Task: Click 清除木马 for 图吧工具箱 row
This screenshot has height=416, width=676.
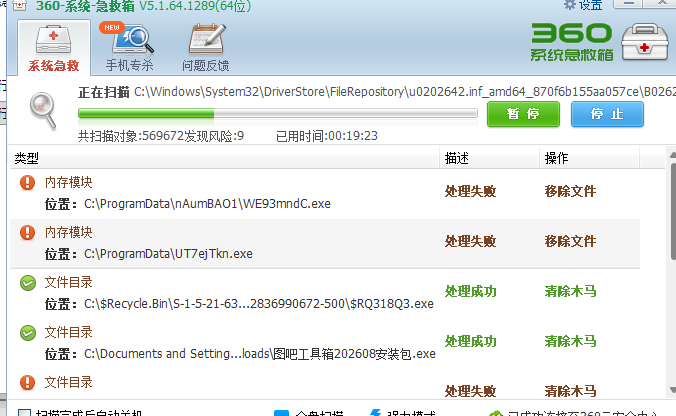Action: coord(570,341)
